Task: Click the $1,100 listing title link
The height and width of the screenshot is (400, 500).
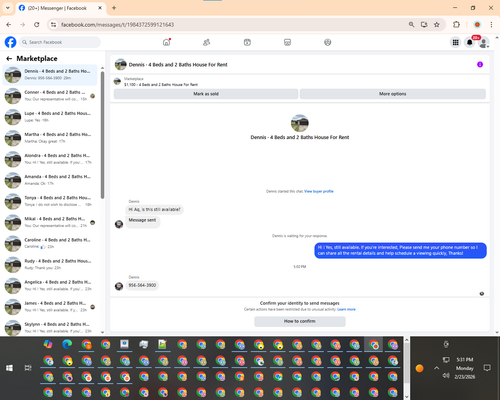Action: point(161,85)
